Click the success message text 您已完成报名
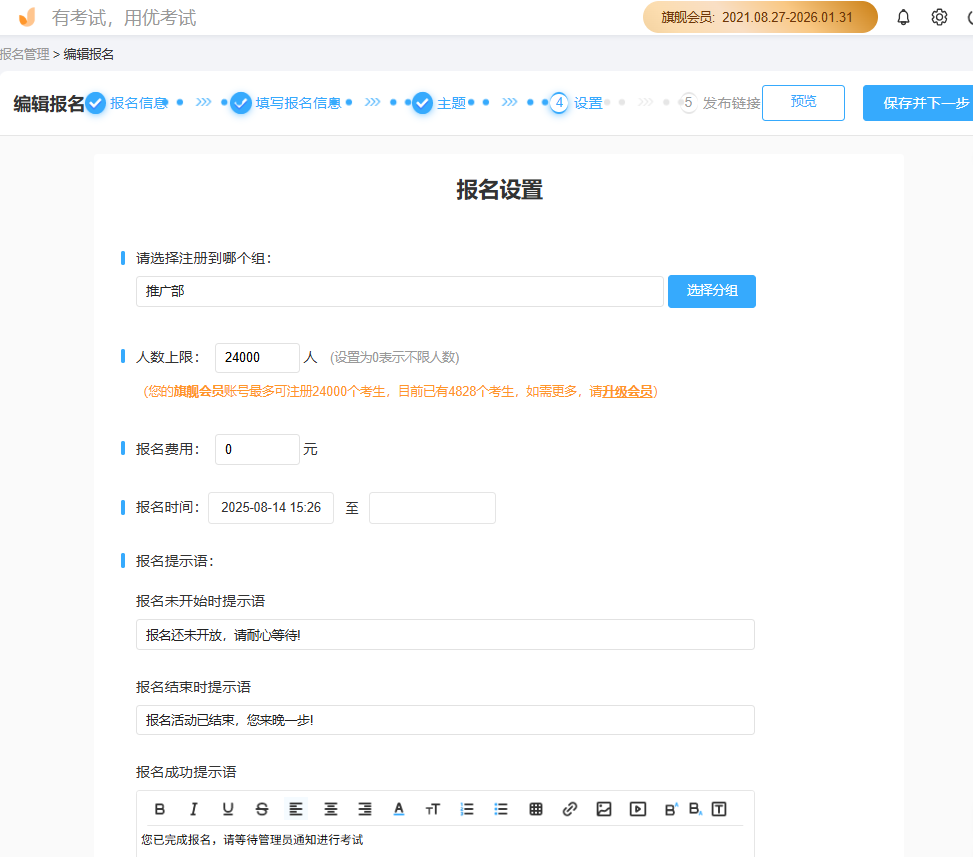The image size is (973, 857). click(252, 840)
